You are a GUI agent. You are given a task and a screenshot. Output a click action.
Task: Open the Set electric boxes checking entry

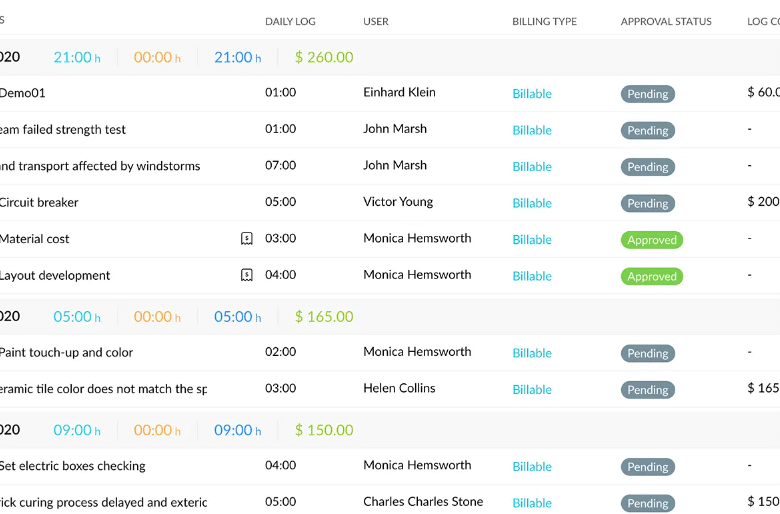click(x=72, y=466)
